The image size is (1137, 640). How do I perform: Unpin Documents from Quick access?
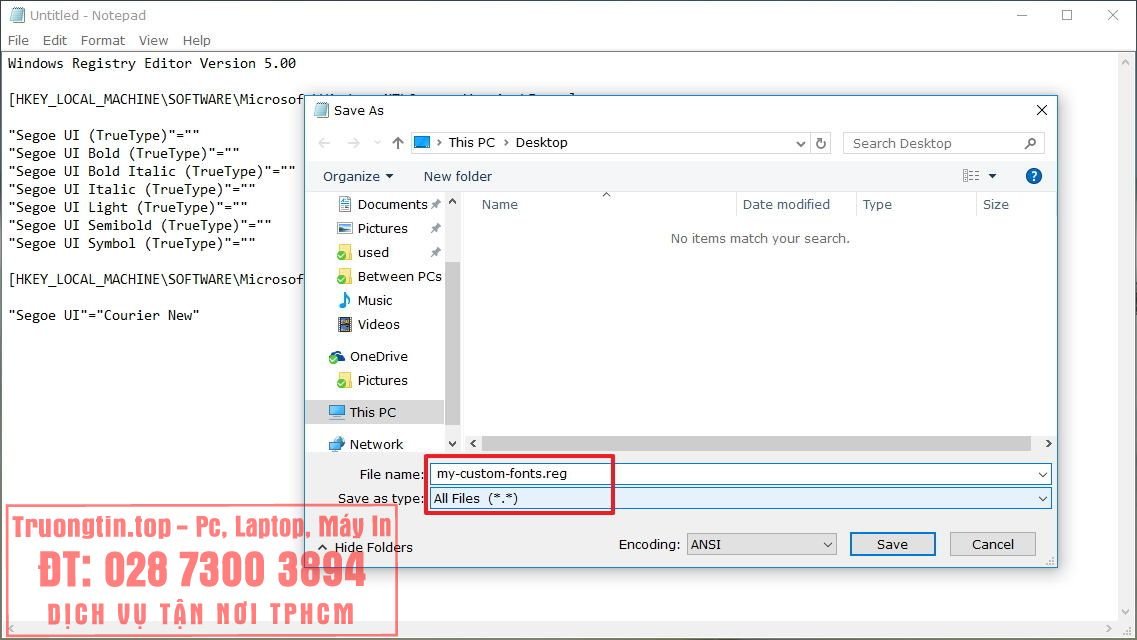435,203
